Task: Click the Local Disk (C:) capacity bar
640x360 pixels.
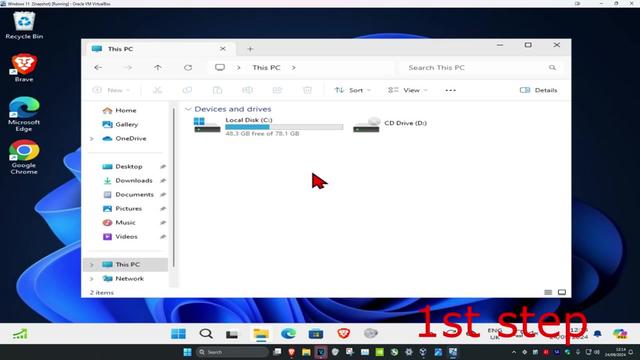Action: pos(284,127)
